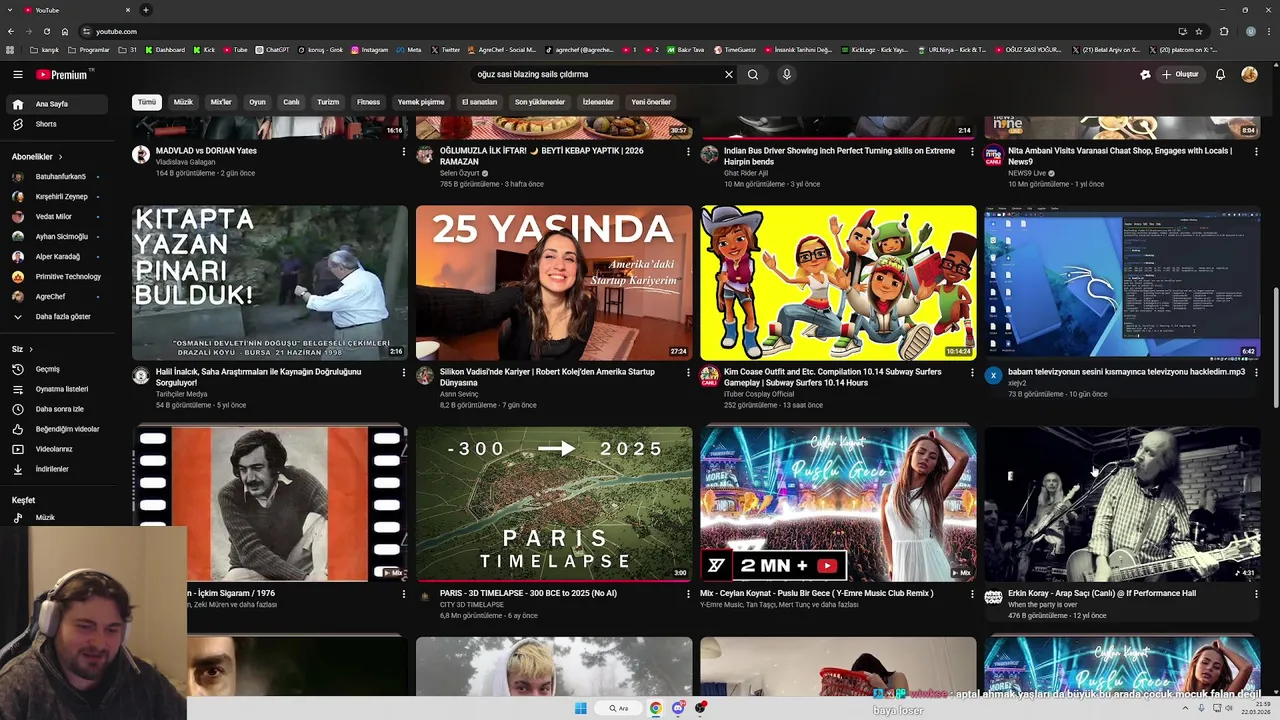The width and height of the screenshot is (1280, 720).
Task: Open options menu for PARIS 3D TIMELAPSE video
Action: pyautogui.click(x=688, y=594)
